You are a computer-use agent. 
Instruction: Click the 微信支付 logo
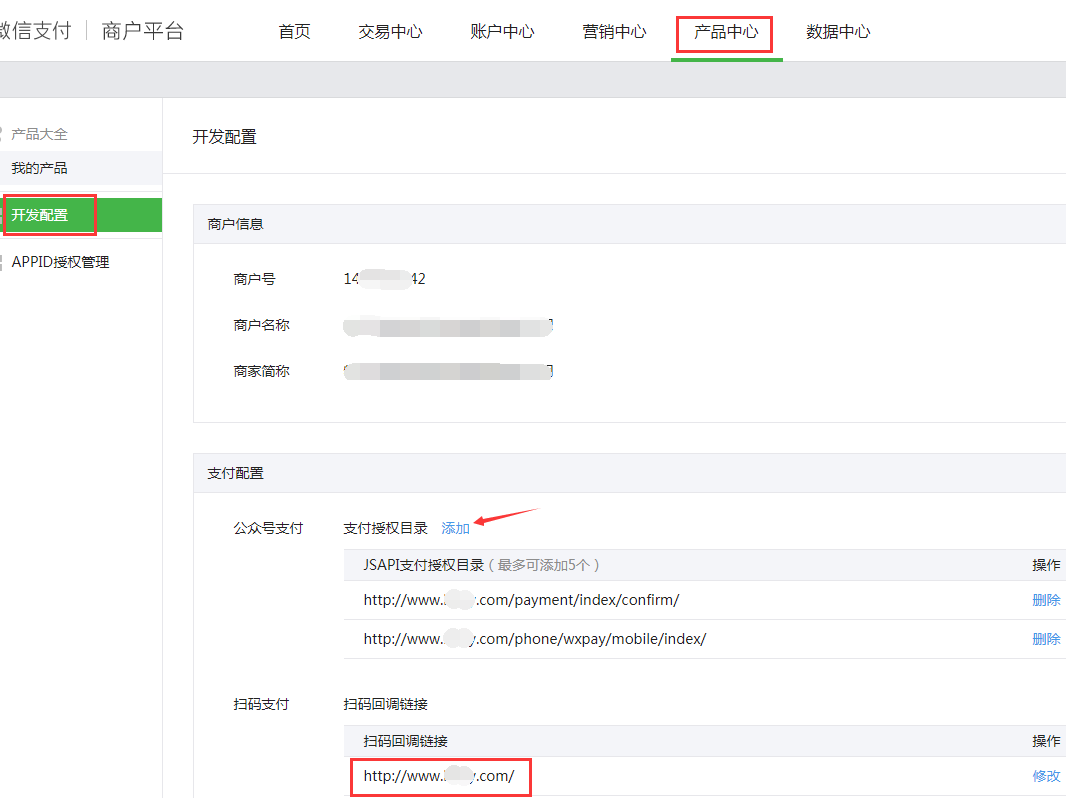coord(35,31)
